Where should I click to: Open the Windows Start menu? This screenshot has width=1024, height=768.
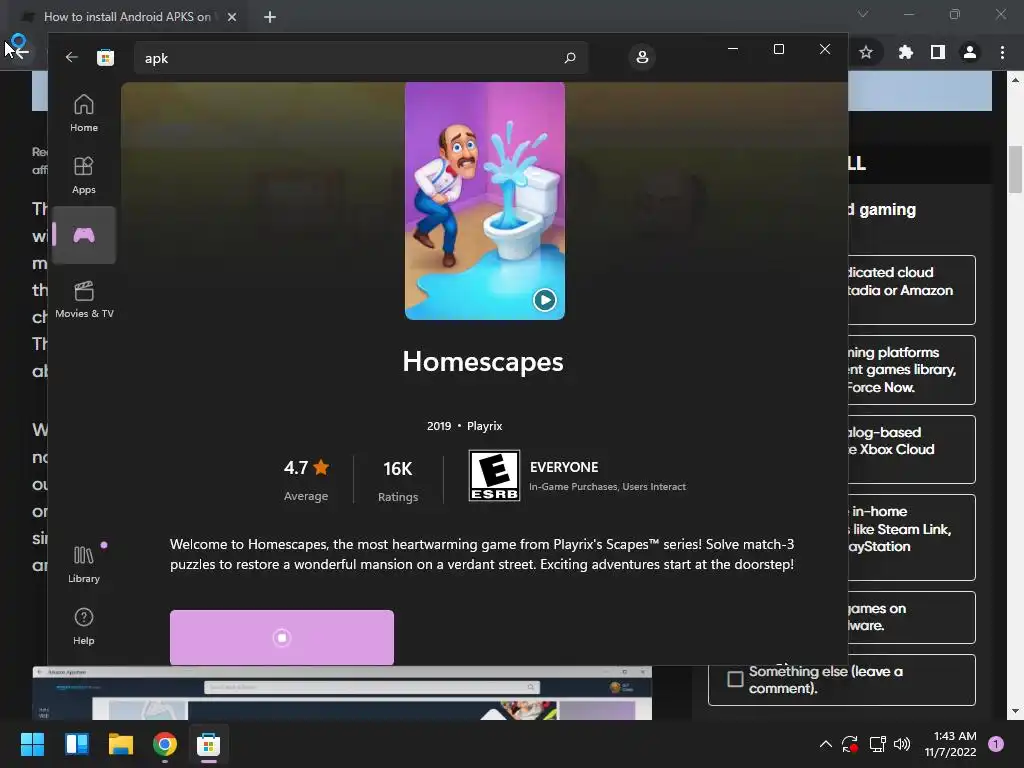click(32, 744)
